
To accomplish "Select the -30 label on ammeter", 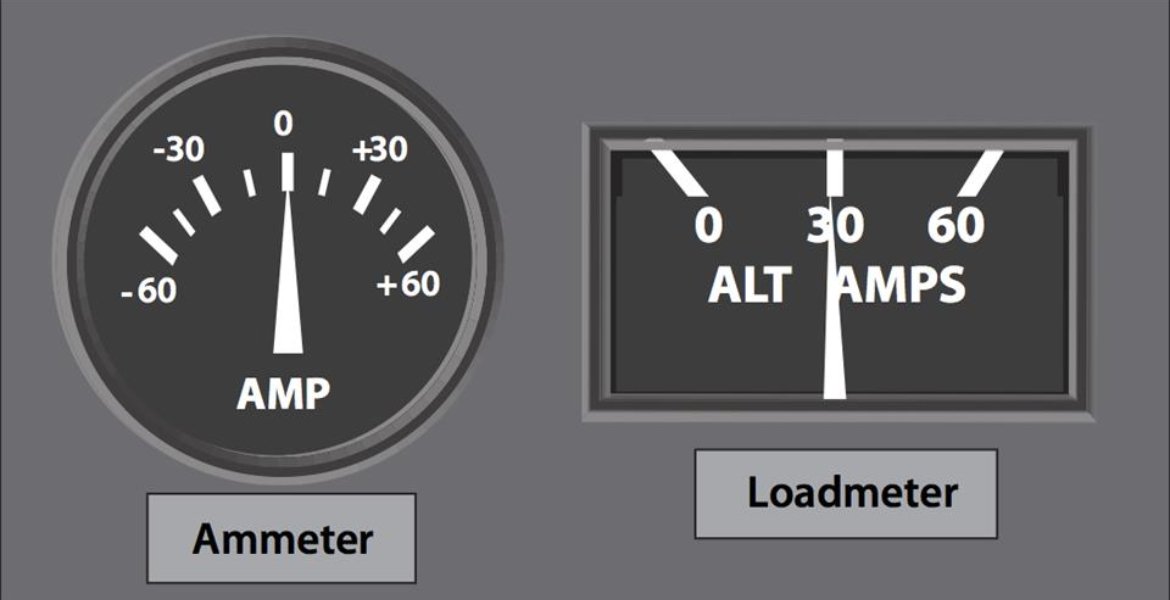I will point(178,151).
